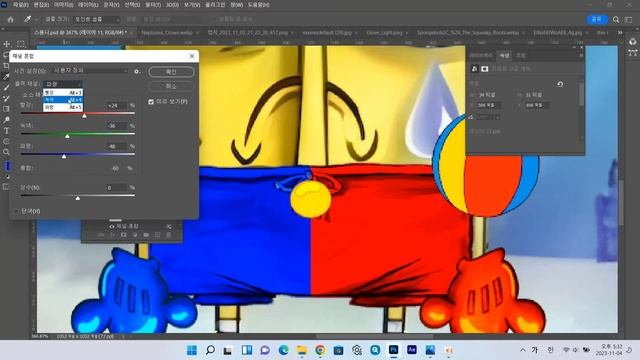Select the Type (T) tool
The height and width of the screenshot is (360, 640).
pyautogui.click(x=6, y=131)
